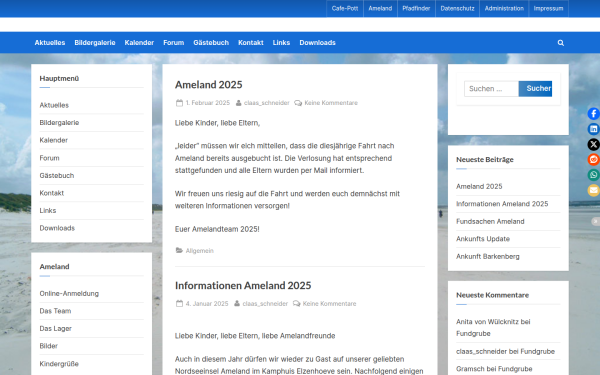Open Anita von Wülcknitz comment link

click(x=488, y=322)
